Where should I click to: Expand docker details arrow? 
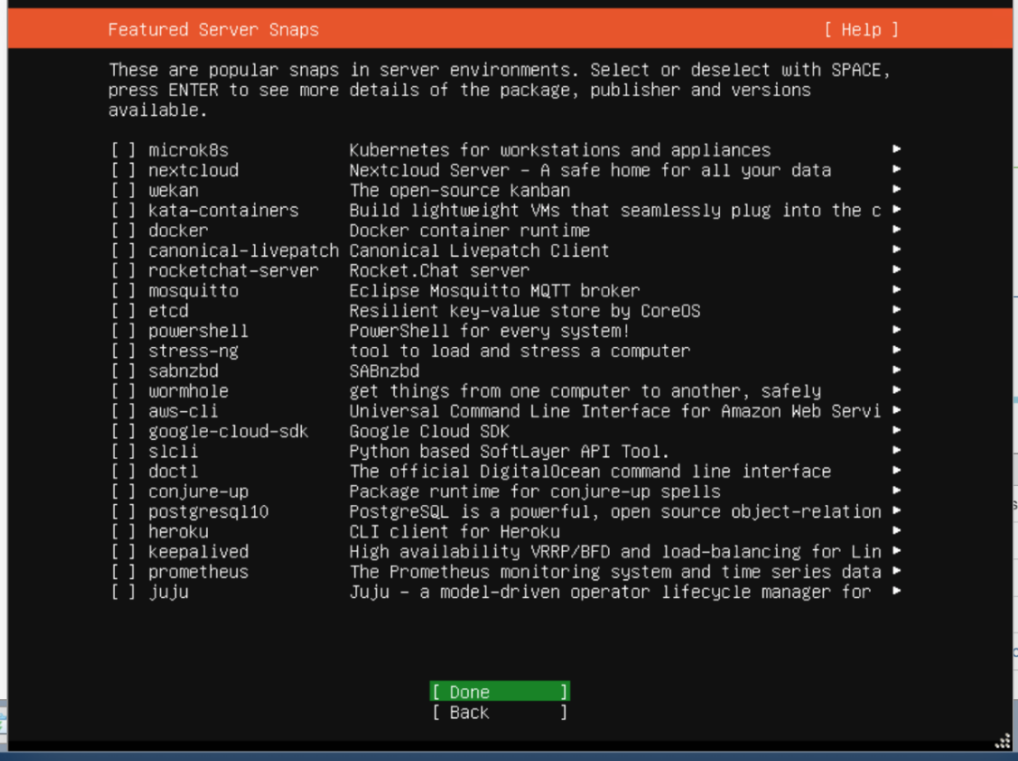(897, 230)
